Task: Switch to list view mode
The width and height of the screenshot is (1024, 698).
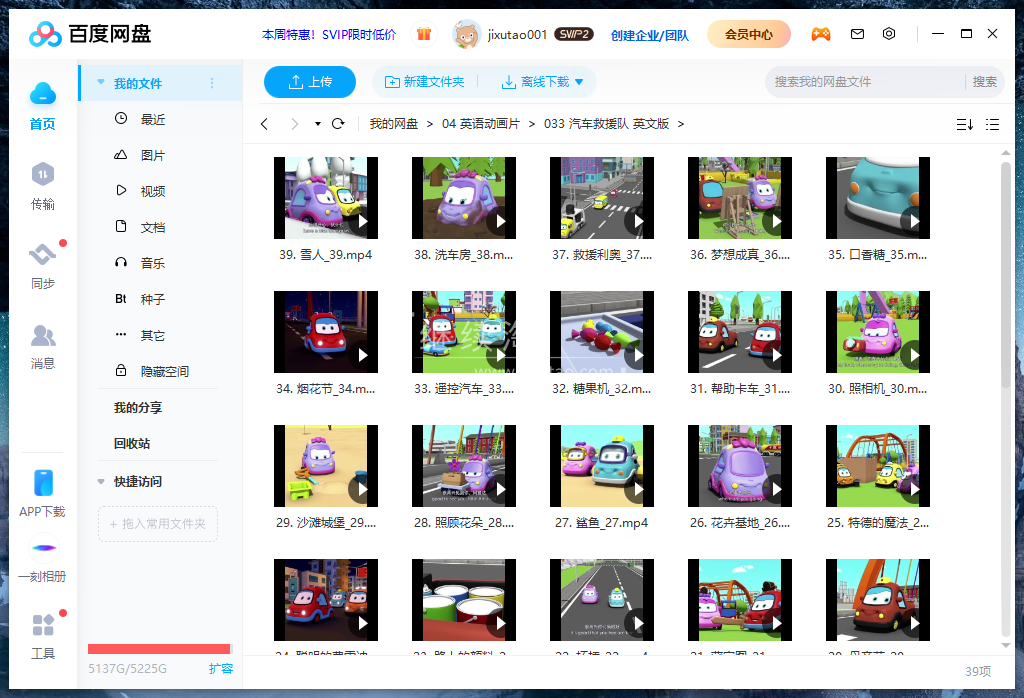Action: [993, 124]
